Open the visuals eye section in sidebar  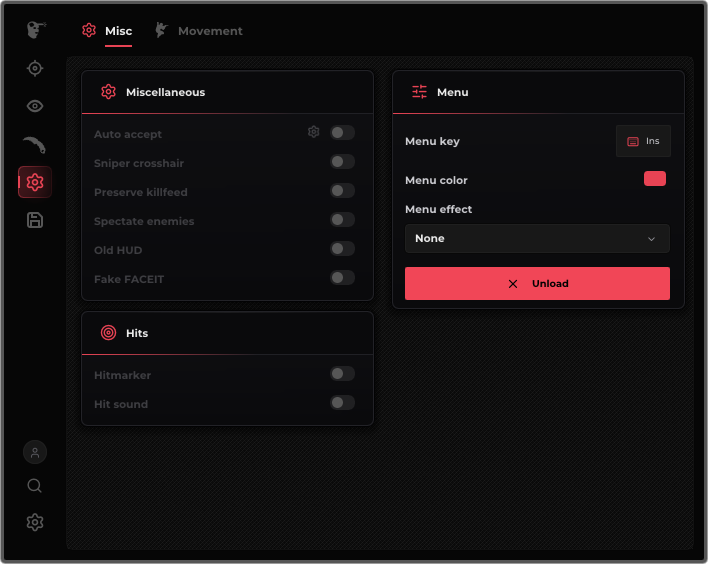[35, 106]
